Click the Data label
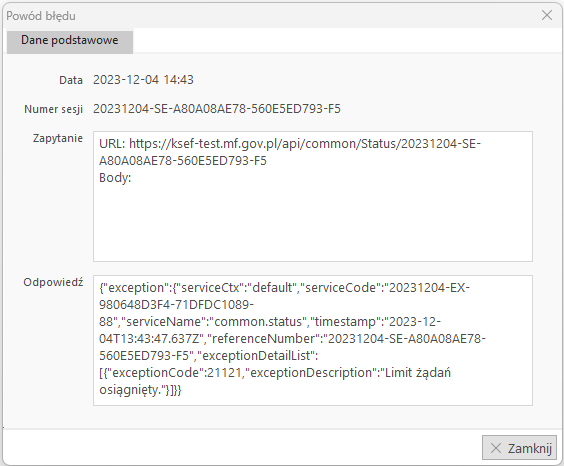This screenshot has height=466, width=564. pos(71,80)
